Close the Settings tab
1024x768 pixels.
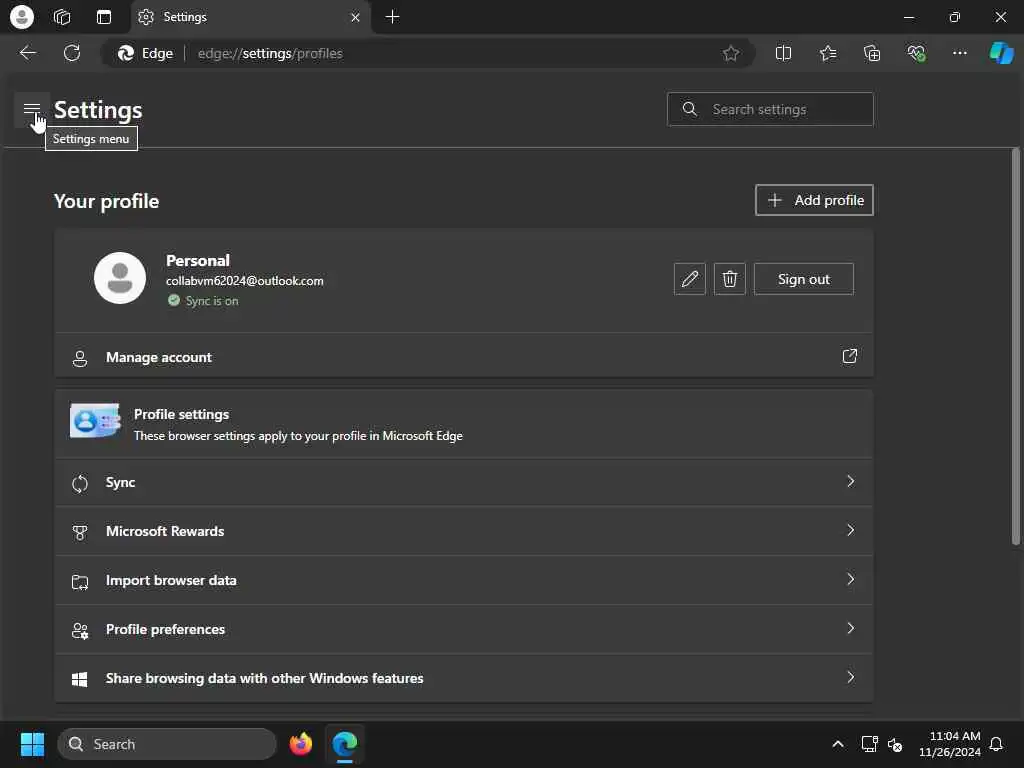pos(355,18)
